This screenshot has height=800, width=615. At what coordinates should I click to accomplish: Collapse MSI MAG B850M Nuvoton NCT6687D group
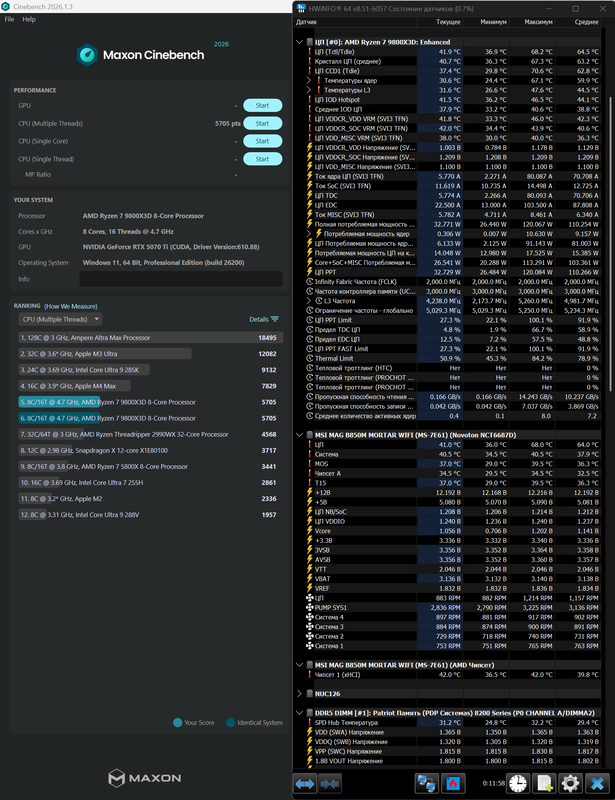click(300, 435)
